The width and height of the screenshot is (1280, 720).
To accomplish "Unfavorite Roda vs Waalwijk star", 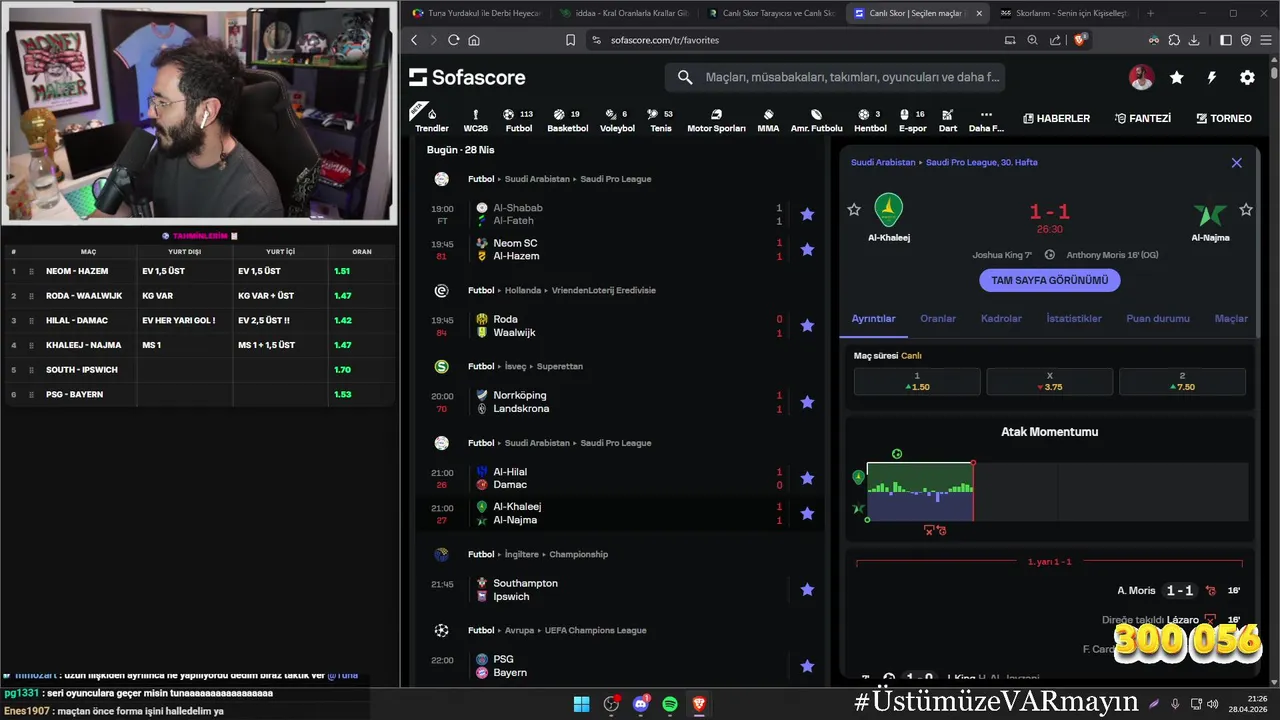I will [807, 326].
